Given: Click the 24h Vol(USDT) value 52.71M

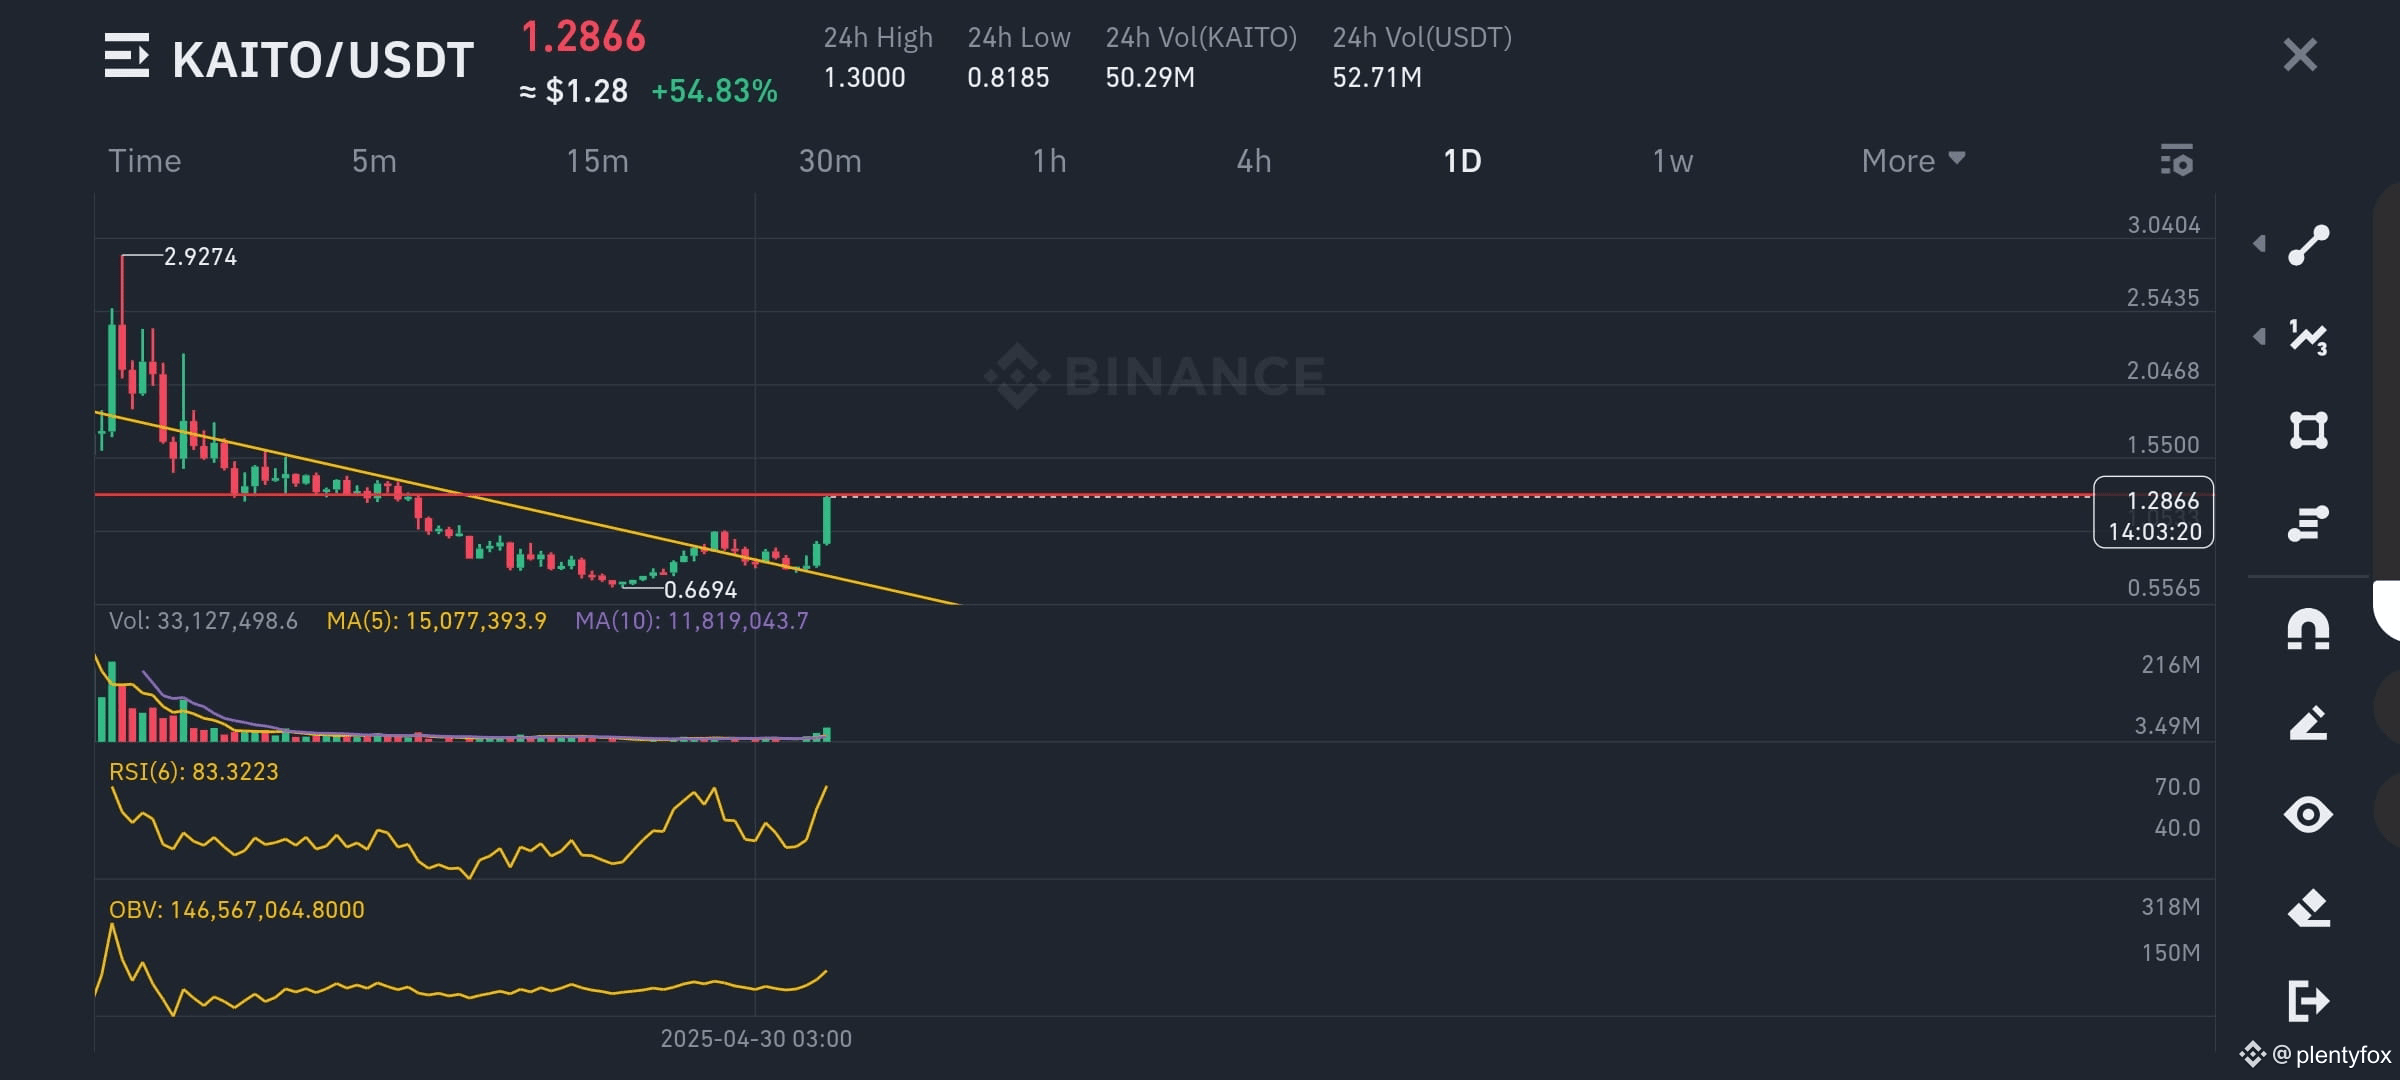Looking at the screenshot, I should point(1377,77).
